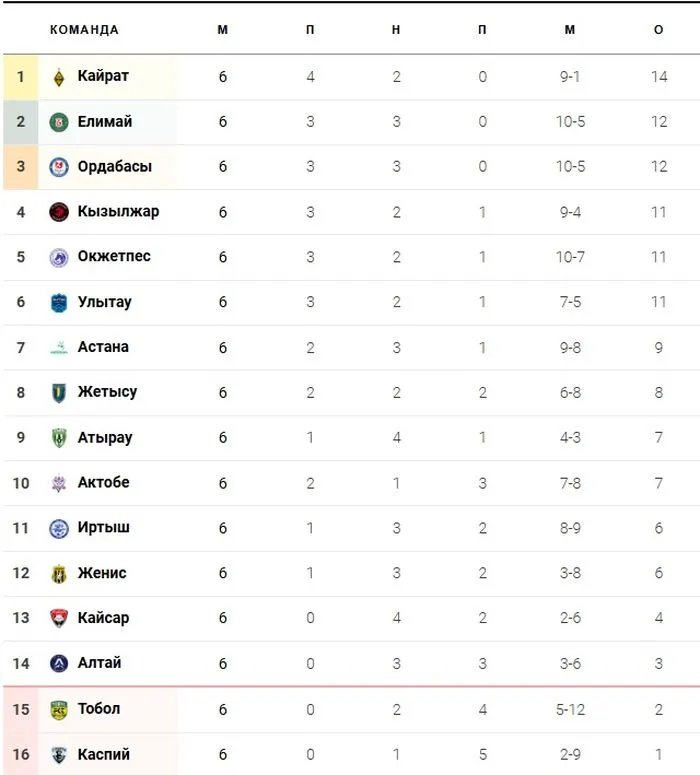Click the Ordabasy team emblem icon
Screen dimensions: 700x775
click(59, 167)
